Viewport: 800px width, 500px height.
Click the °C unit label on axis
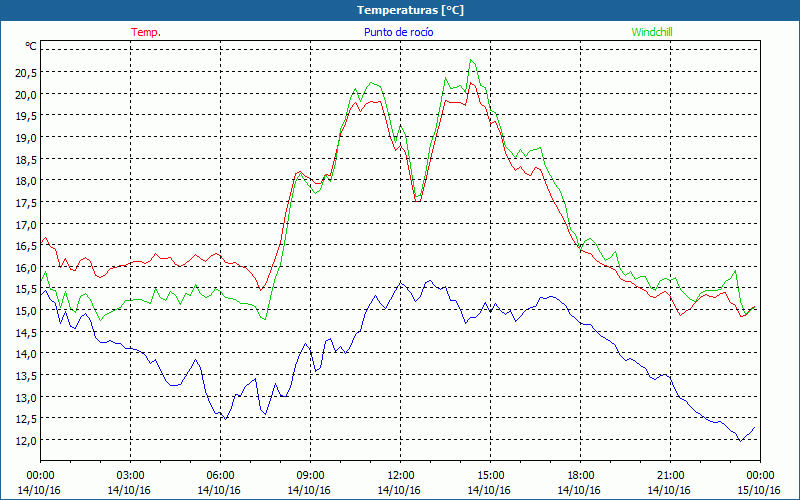pos(31,46)
